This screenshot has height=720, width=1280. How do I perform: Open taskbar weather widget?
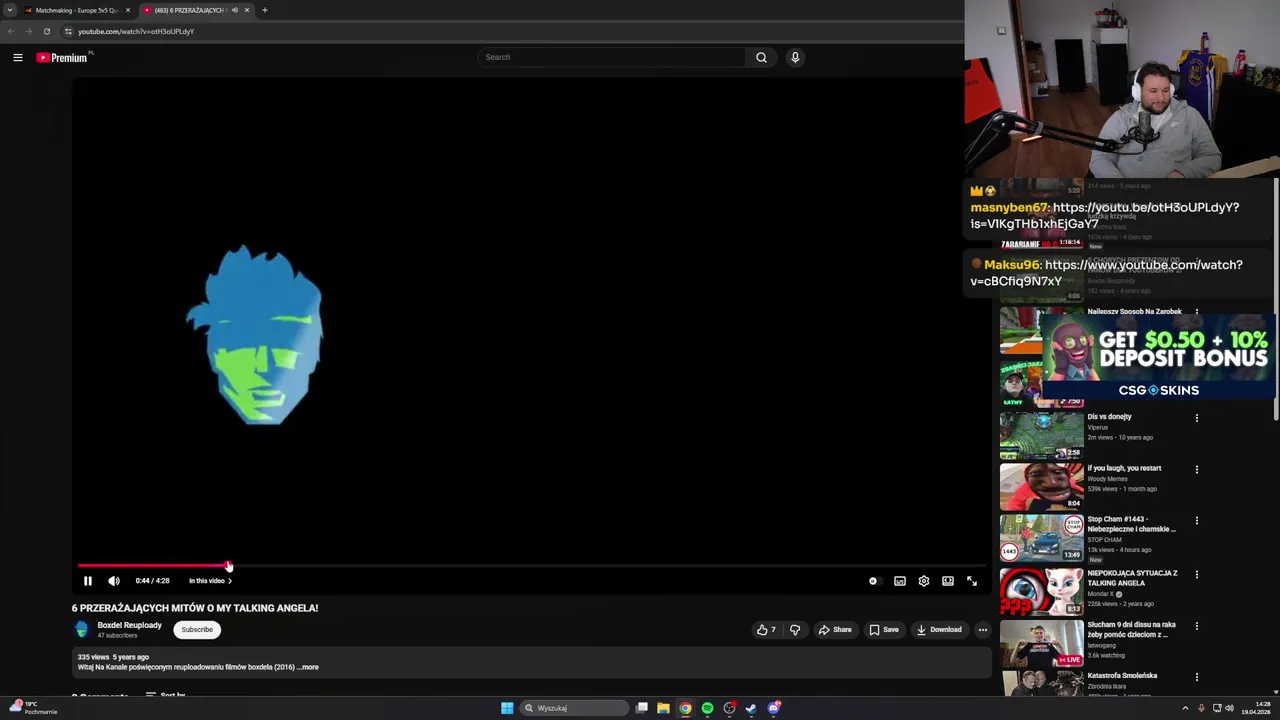click(x=35, y=708)
